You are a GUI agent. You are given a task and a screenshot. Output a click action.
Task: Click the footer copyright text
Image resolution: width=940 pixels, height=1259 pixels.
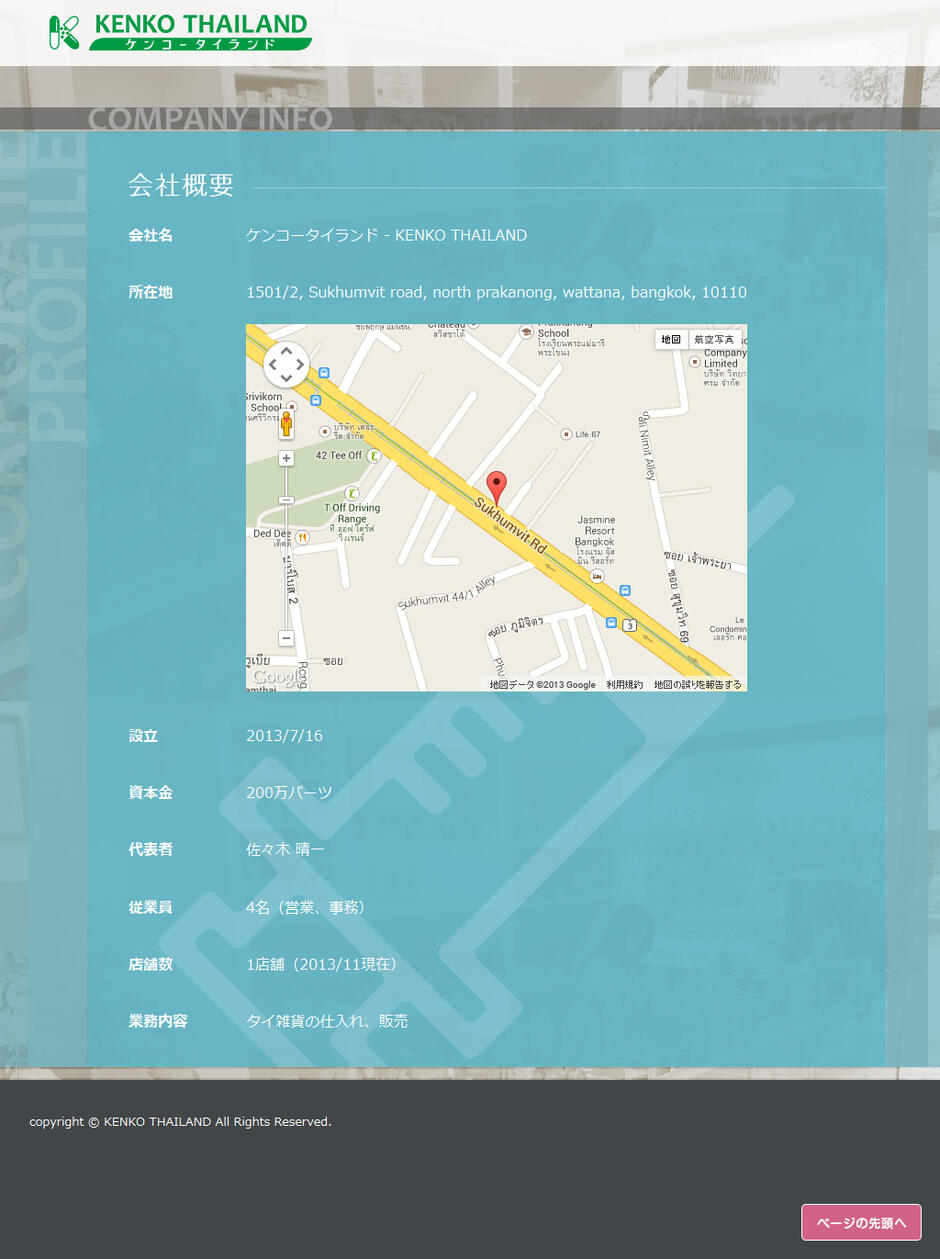(180, 1122)
